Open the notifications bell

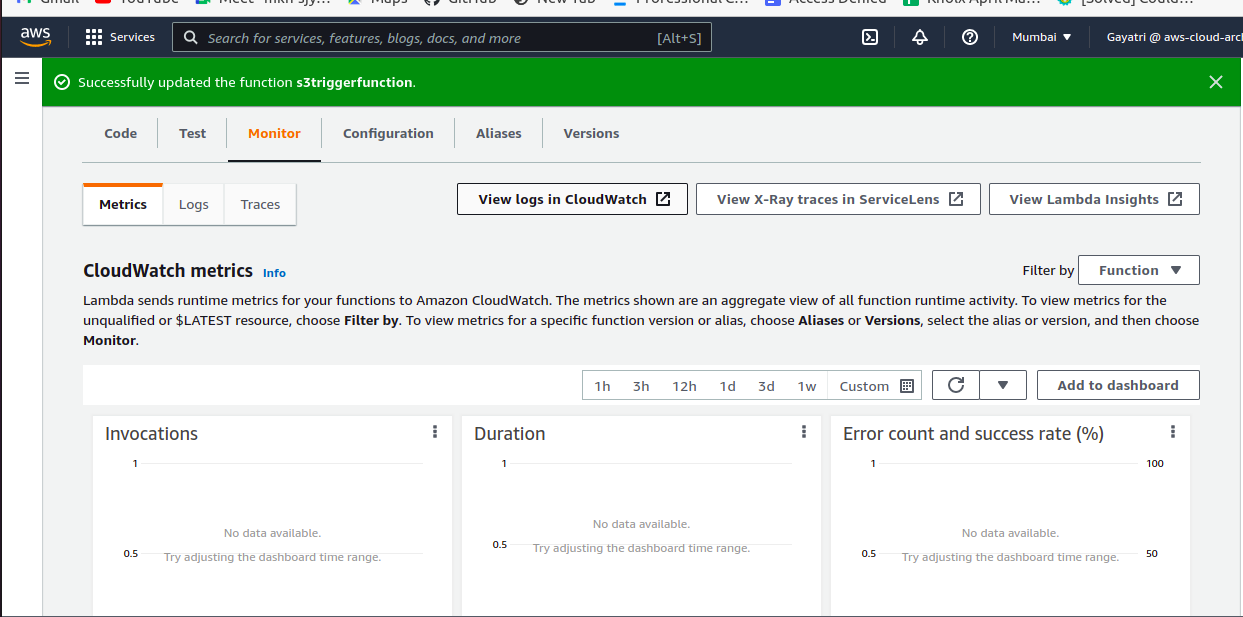(x=920, y=37)
